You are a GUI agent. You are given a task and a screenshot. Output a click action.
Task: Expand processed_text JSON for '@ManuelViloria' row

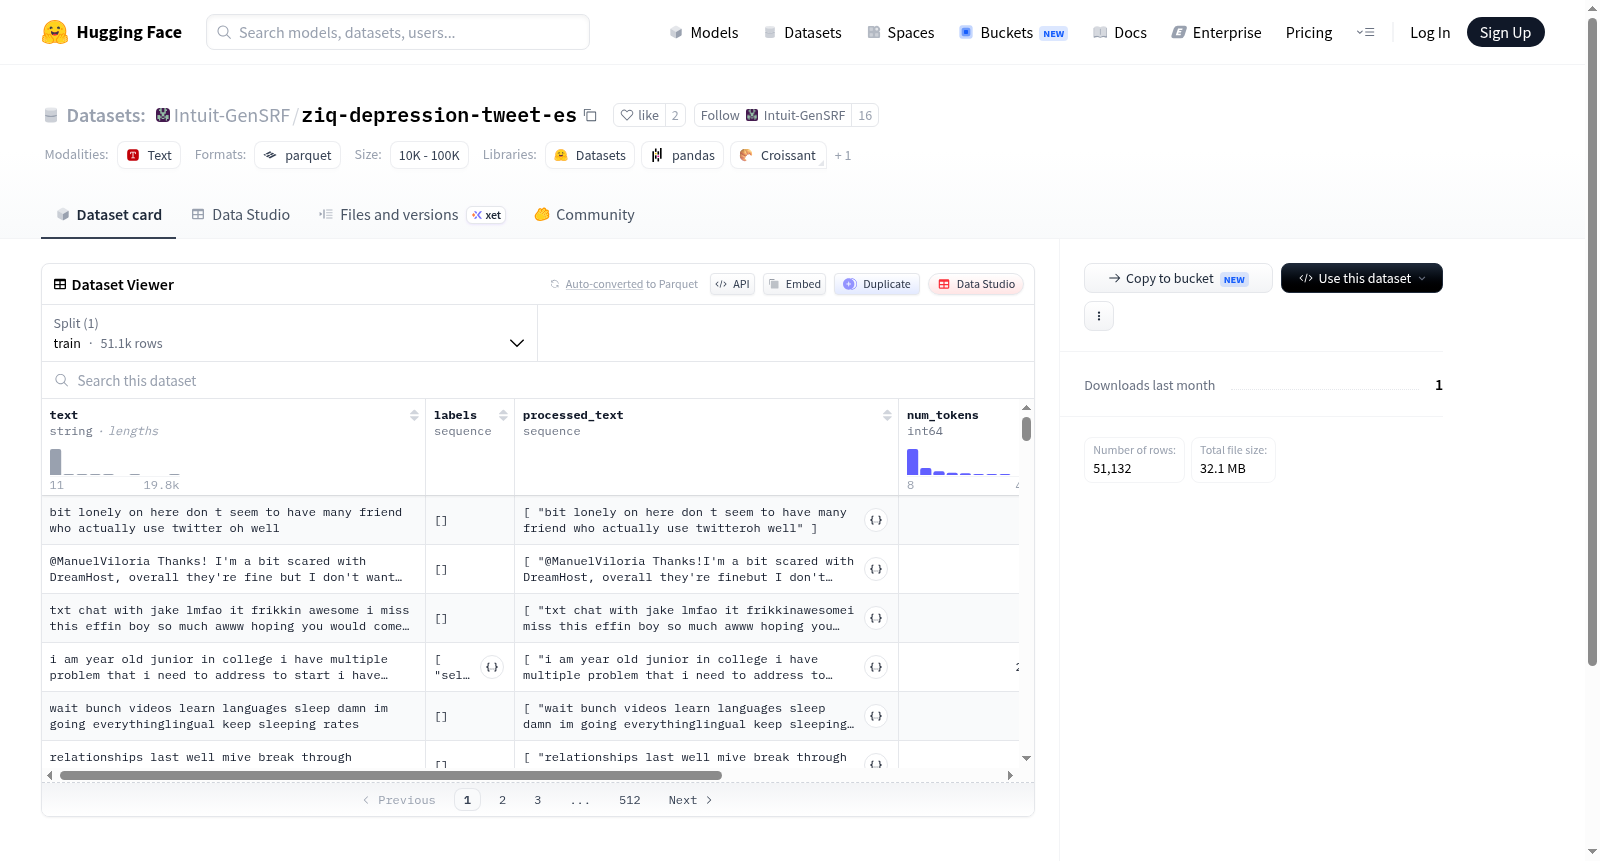[876, 569]
